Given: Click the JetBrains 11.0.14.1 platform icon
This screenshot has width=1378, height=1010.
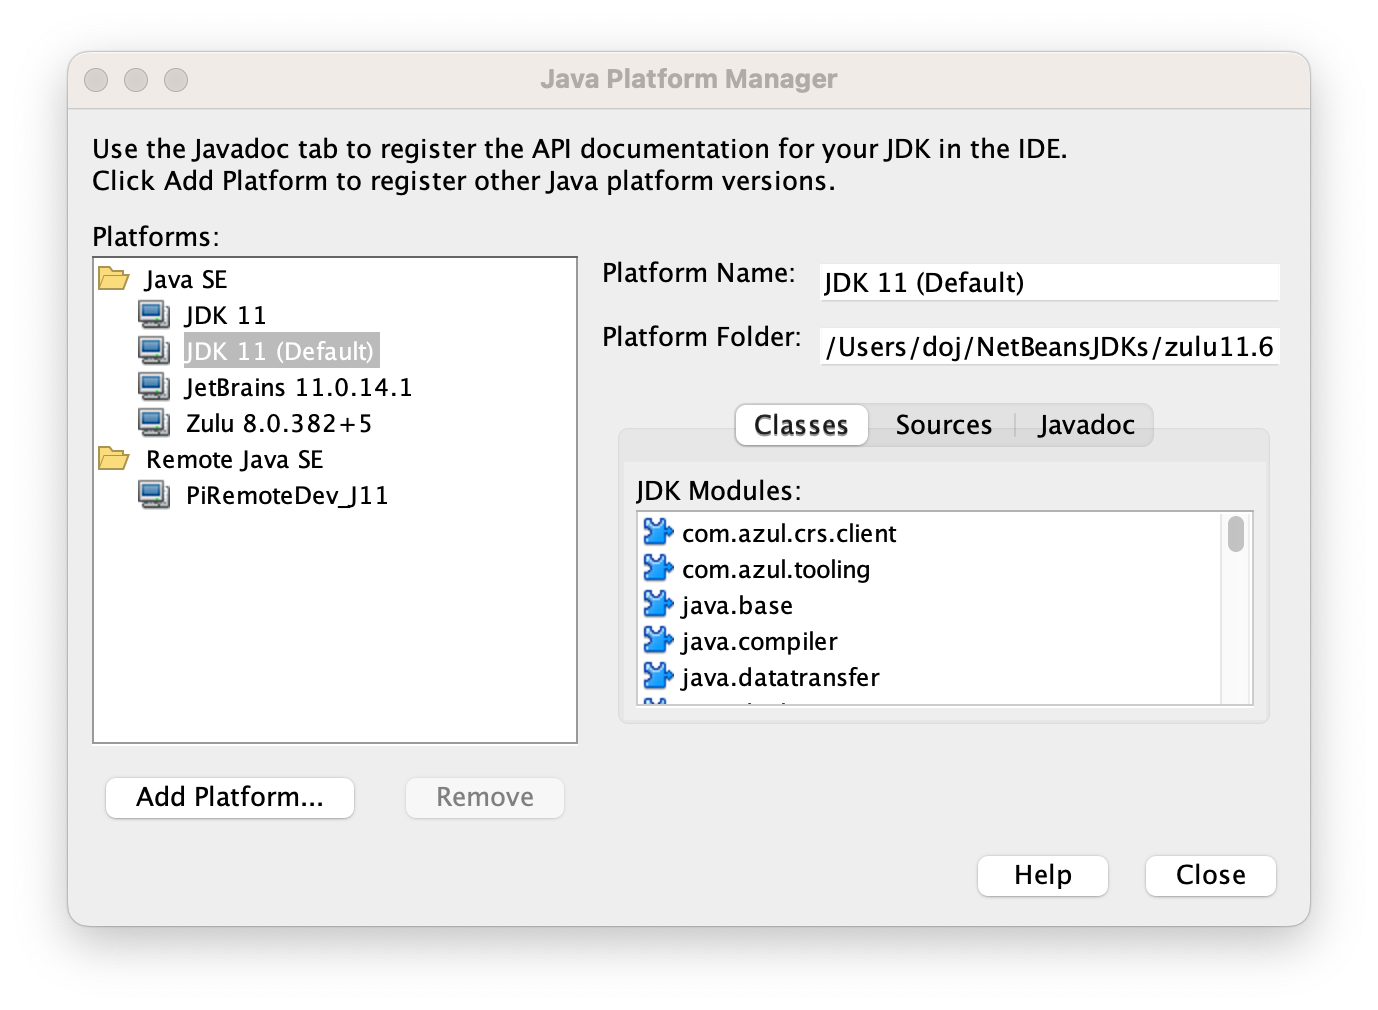Looking at the screenshot, I should pyautogui.click(x=153, y=386).
